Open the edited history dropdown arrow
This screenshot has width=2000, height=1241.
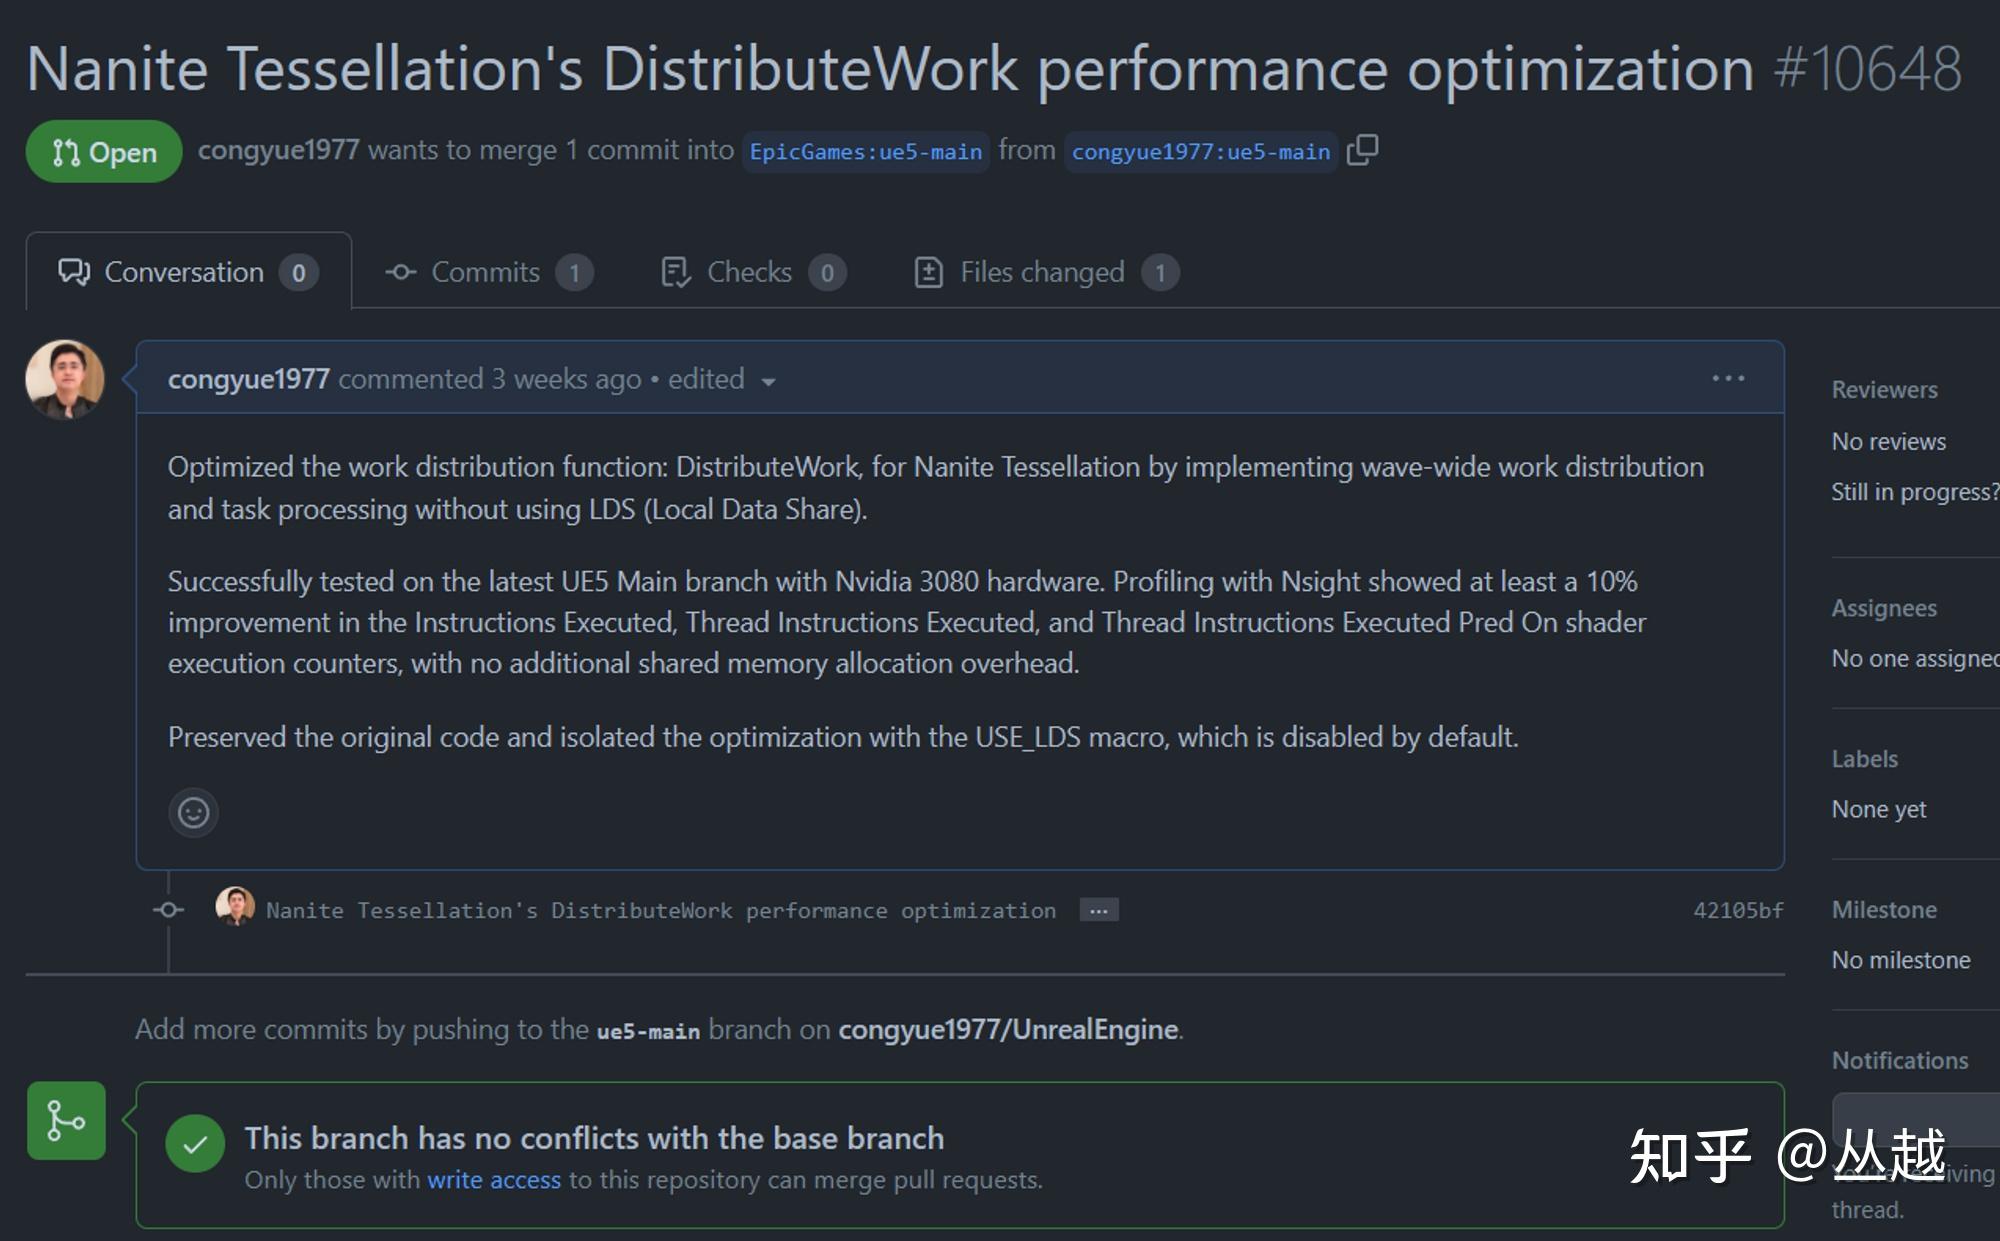point(768,381)
